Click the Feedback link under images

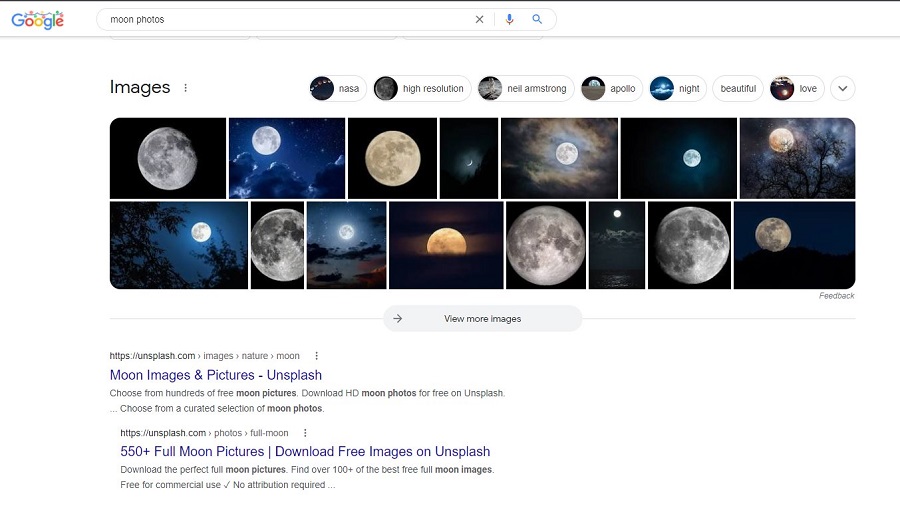coord(836,296)
